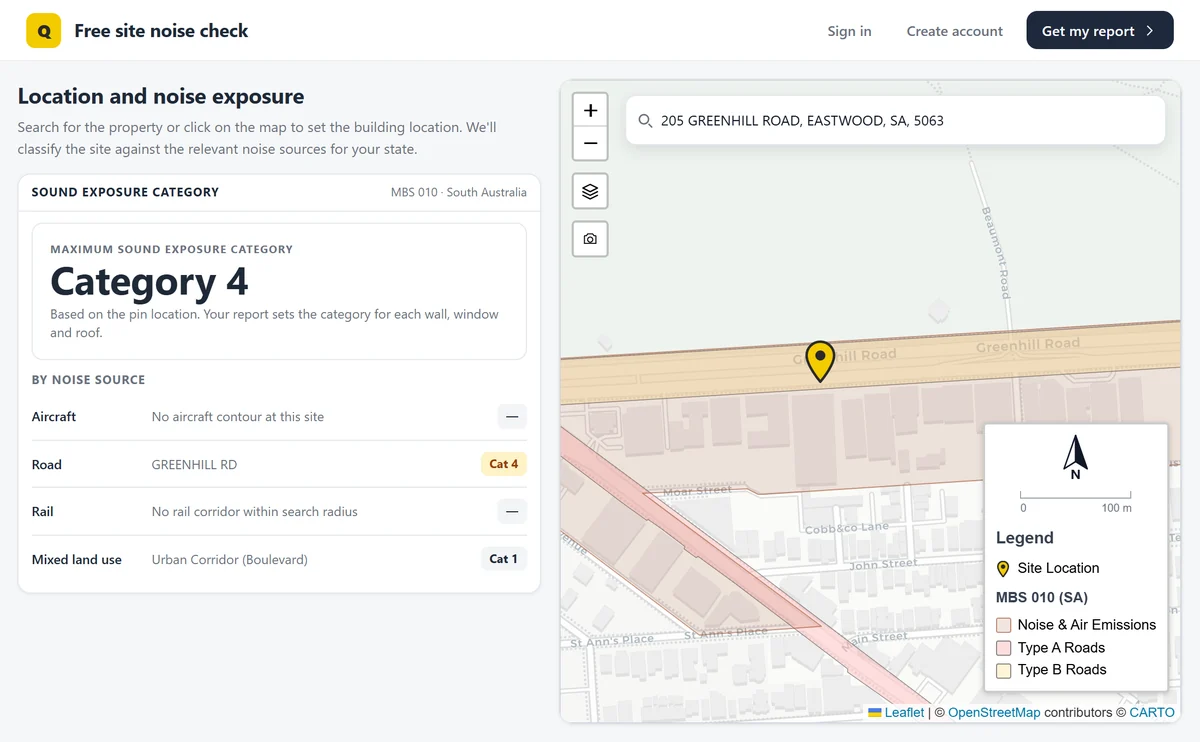Click the arrow in Get my report
The image size is (1200, 742).
1150,31
